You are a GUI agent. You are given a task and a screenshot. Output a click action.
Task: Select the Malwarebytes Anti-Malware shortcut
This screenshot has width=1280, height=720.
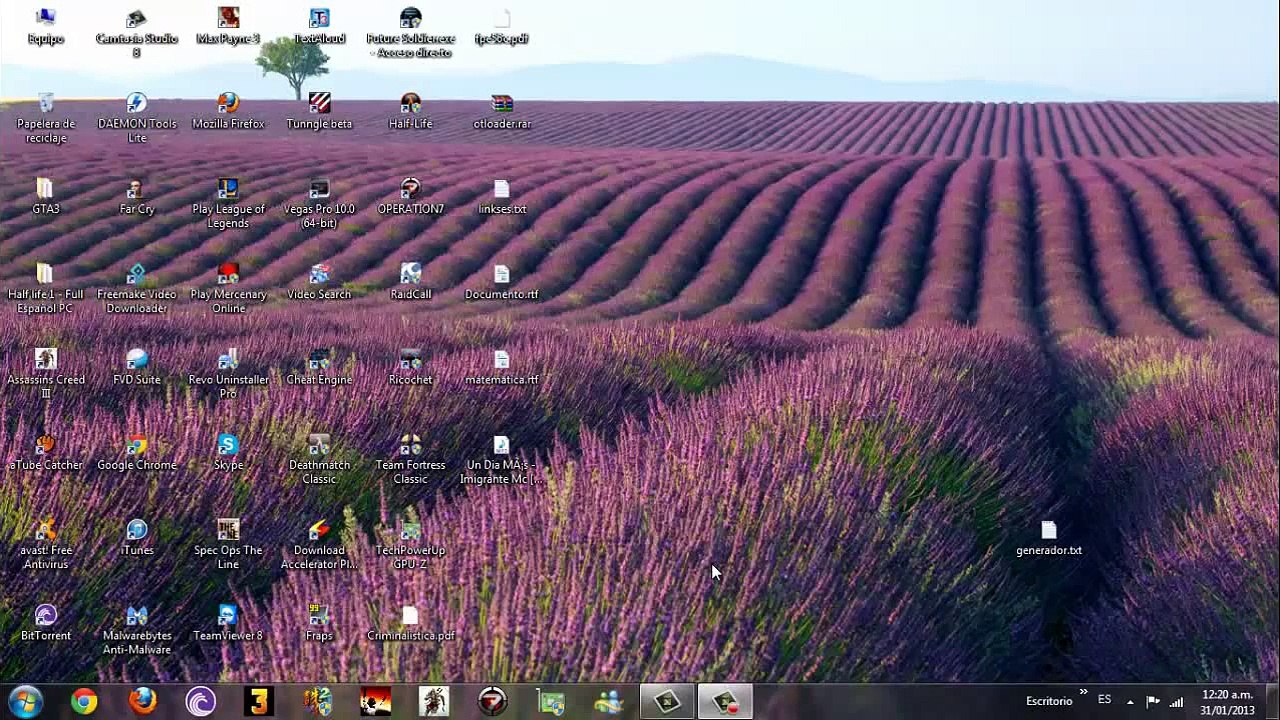137,629
